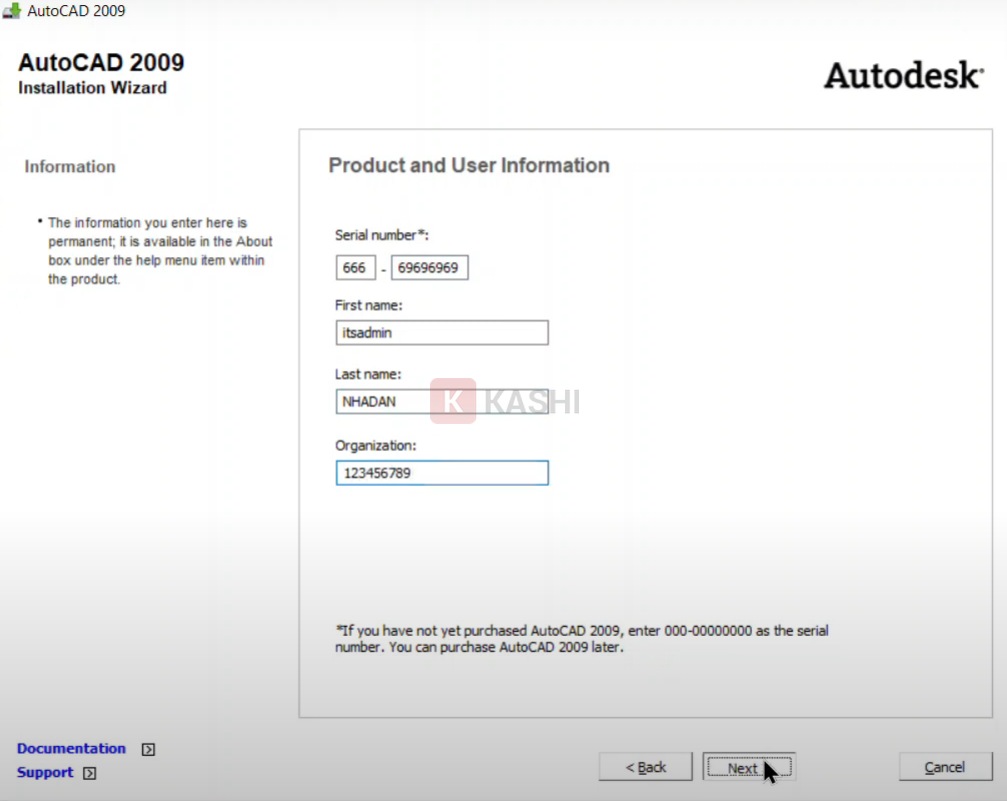1007x801 pixels.
Task: Click the arrow icon beside Support
Action: point(90,773)
